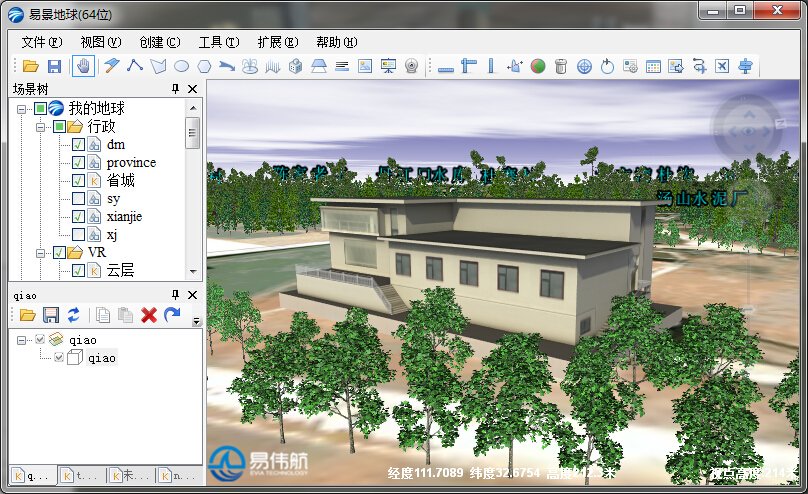Choose the curved arrow tool
The height and width of the screenshot is (494, 808).
point(227,66)
